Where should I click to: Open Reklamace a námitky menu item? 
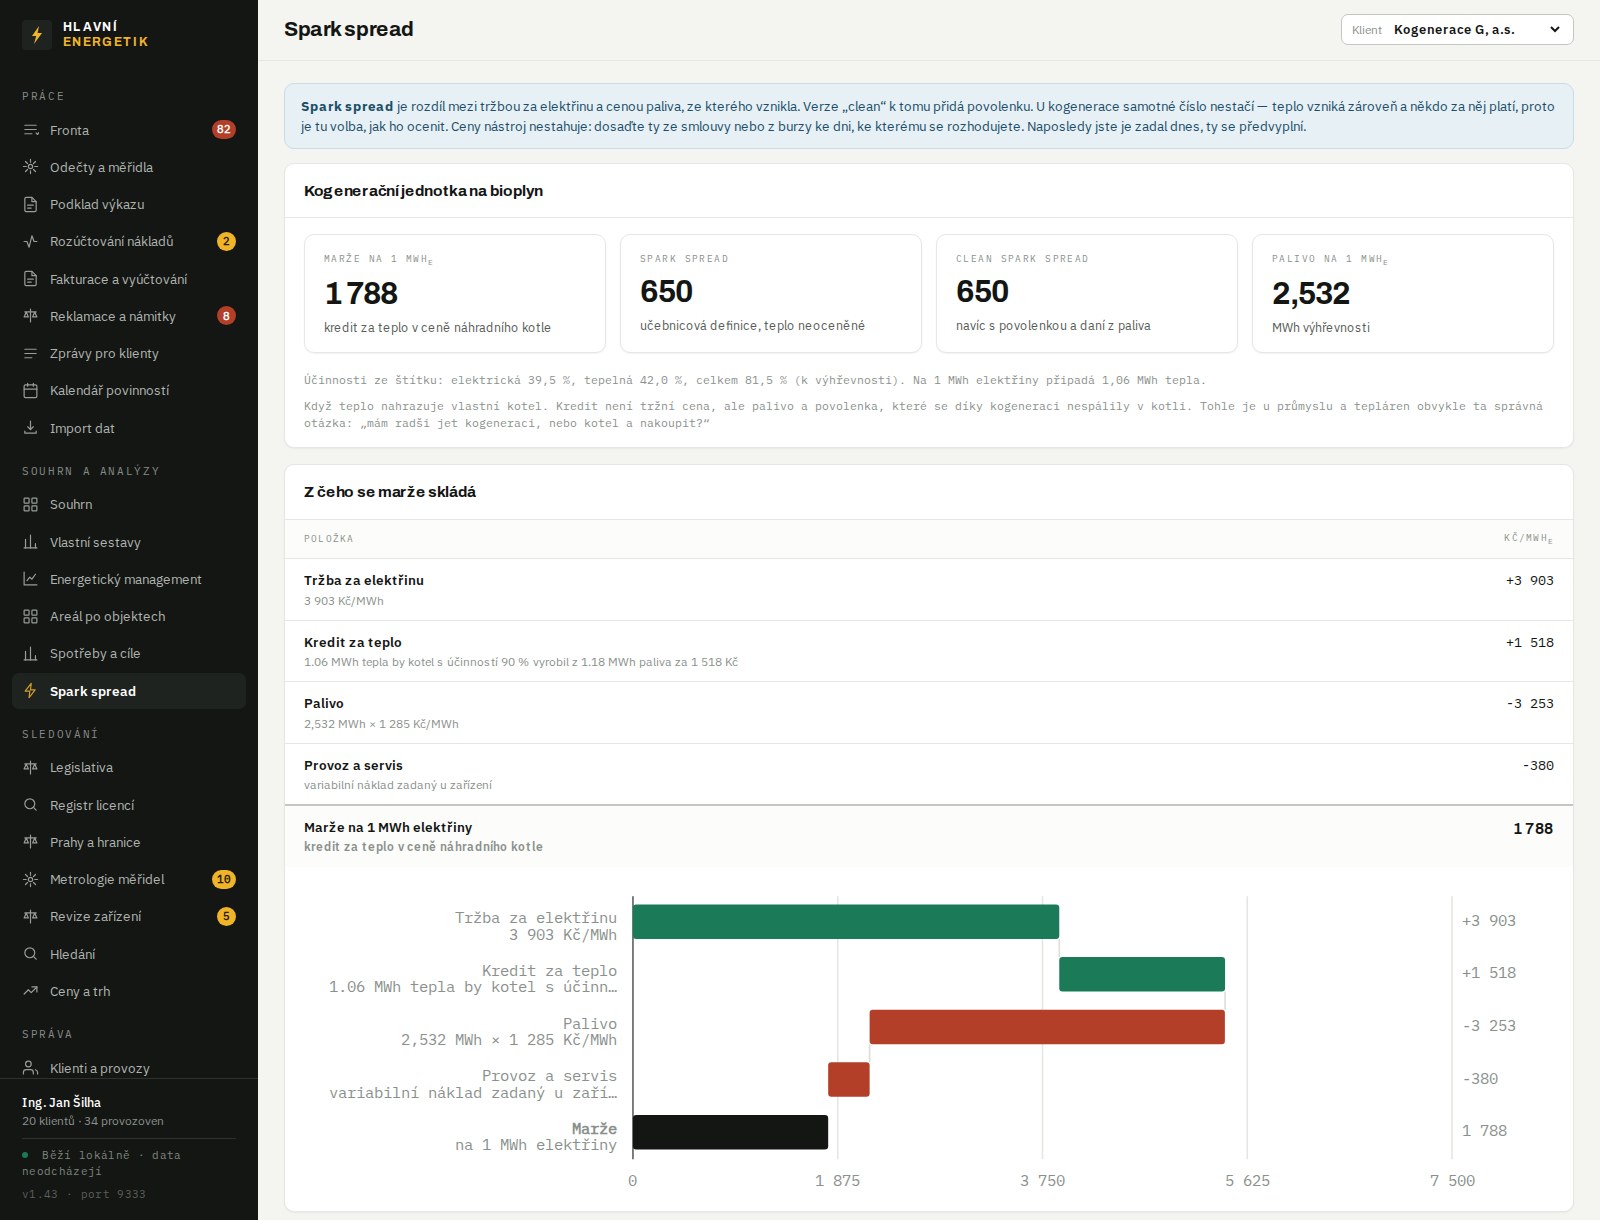pos(129,316)
